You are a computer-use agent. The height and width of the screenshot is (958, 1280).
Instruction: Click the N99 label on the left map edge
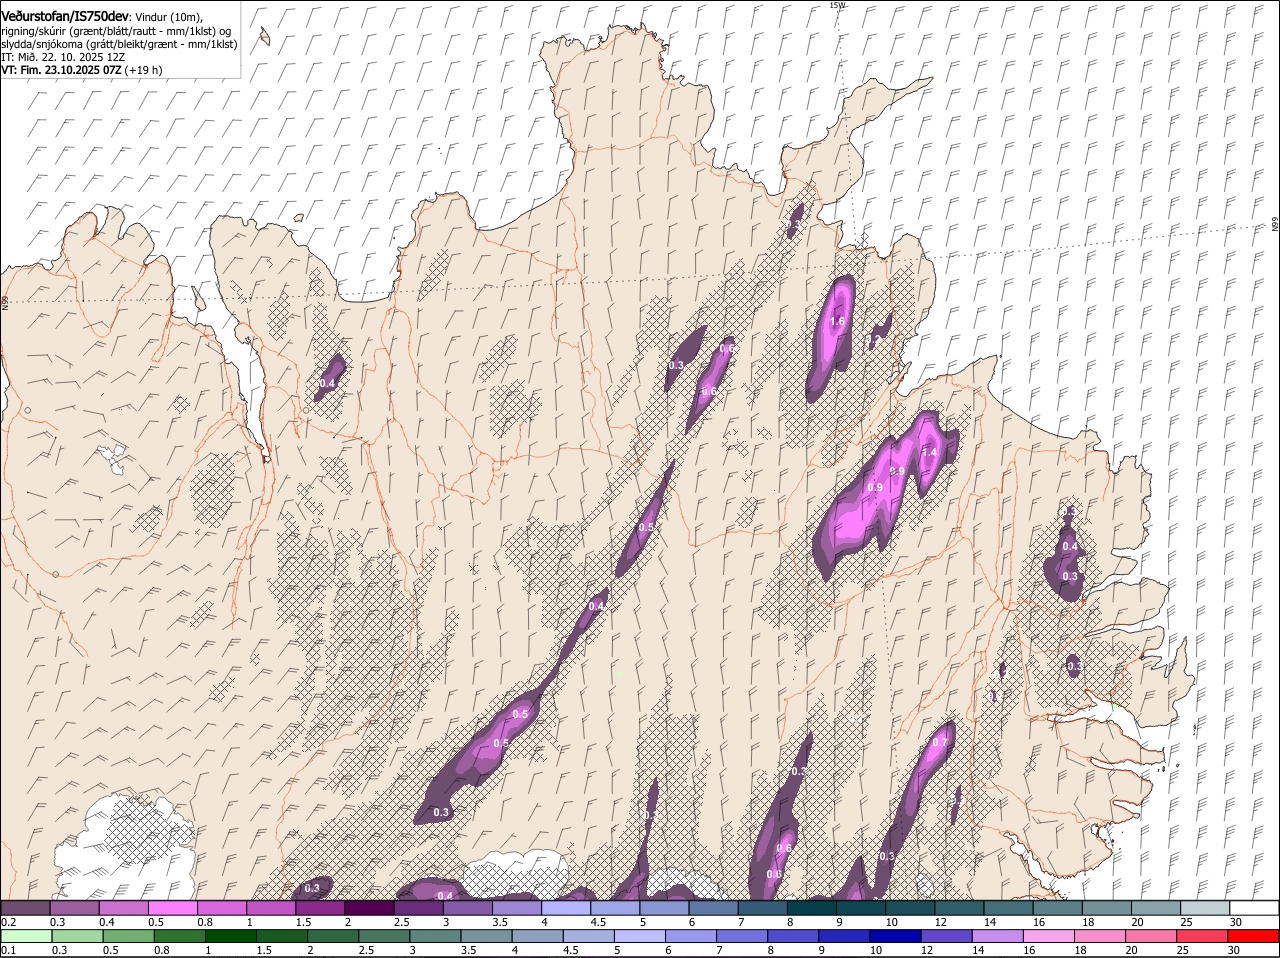click(5, 301)
